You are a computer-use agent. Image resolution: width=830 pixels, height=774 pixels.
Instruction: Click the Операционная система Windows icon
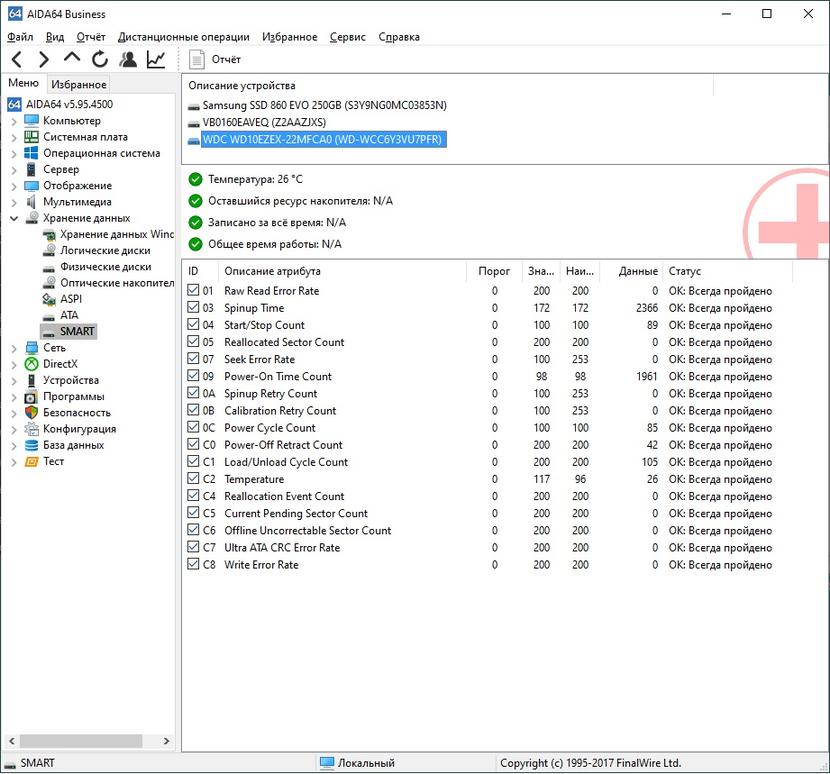point(31,153)
